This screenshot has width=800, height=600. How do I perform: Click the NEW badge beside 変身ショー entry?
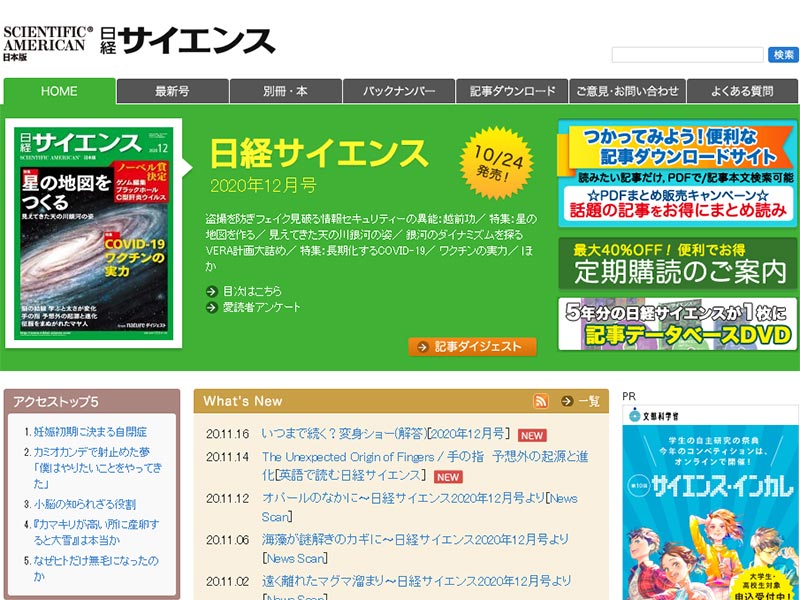click(532, 435)
